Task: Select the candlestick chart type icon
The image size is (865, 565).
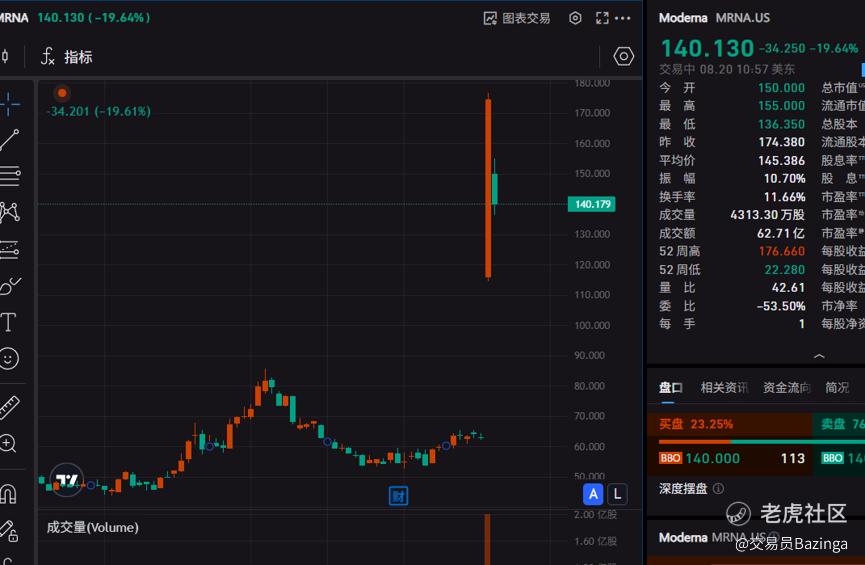Action: (5, 56)
